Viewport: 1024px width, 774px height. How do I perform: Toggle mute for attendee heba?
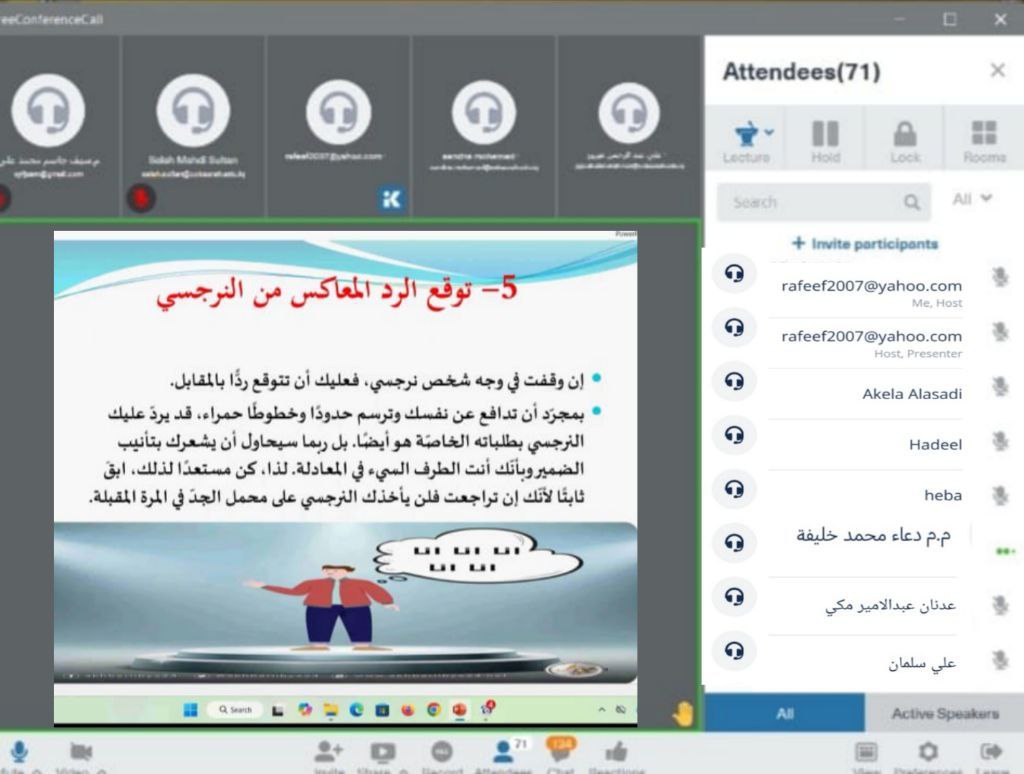(x=998, y=495)
